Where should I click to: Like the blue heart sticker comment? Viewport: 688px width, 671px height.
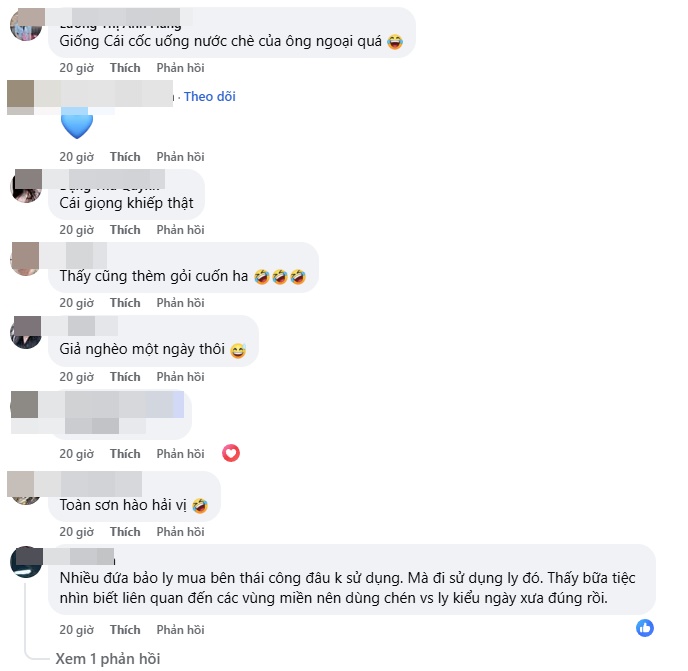125,157
